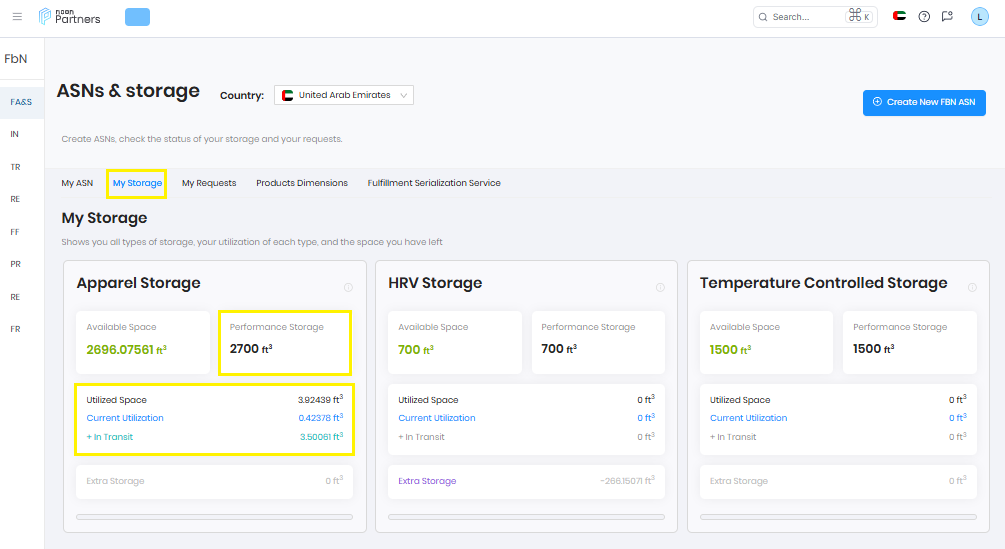Open the UAE flag country selector in header
This screenshot has width=1005, height=549.
pos(899,16)
